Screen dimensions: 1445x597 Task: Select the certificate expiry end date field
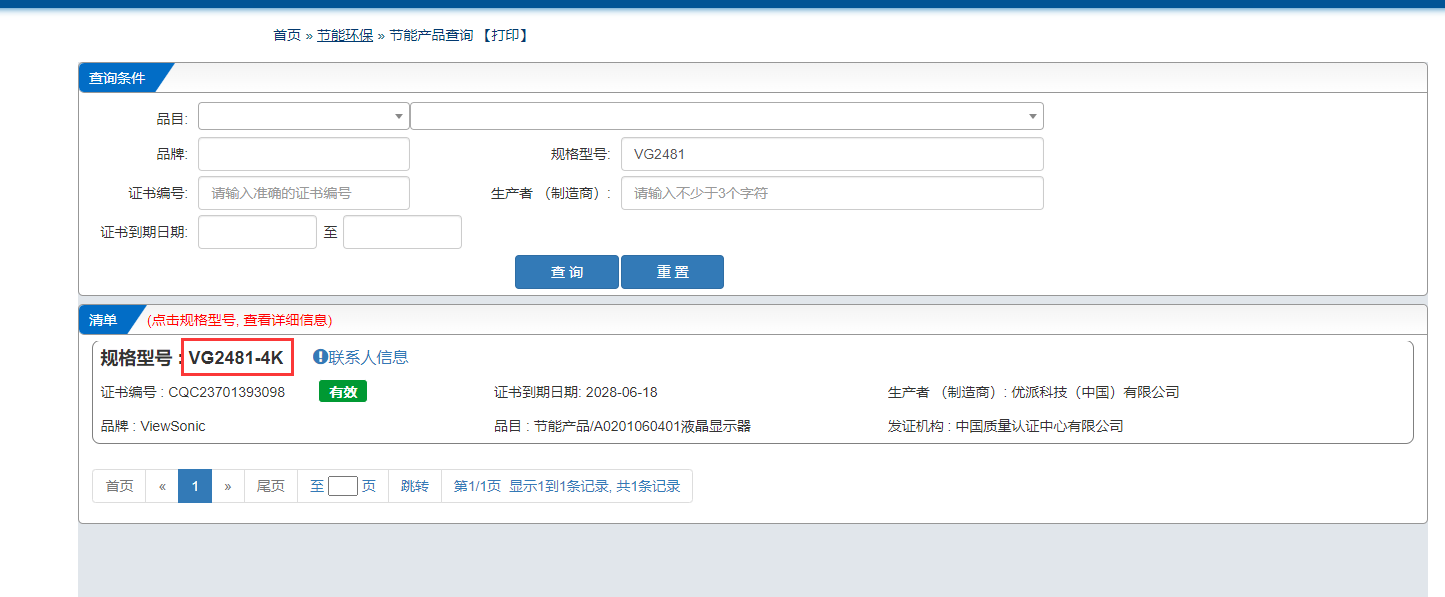tap(402, 232)
